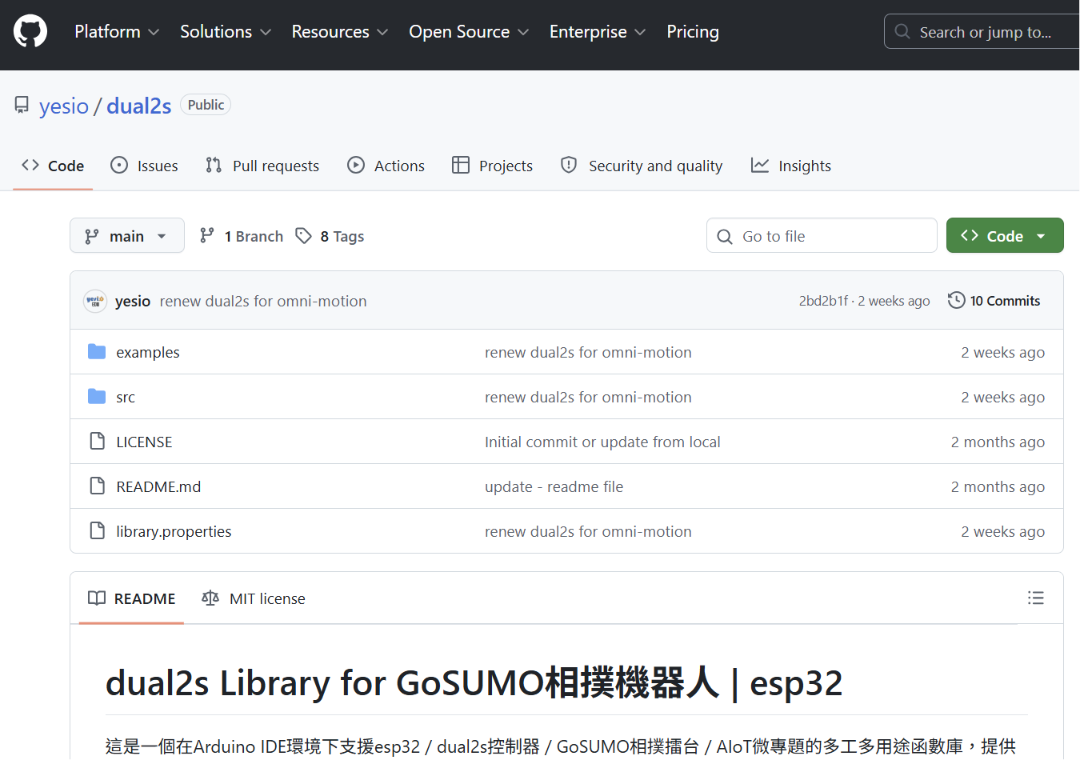Click the Actions play icon
1080x760 pixels.
pos(355,165)
